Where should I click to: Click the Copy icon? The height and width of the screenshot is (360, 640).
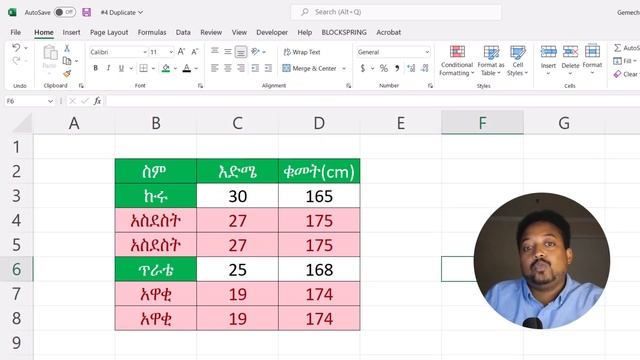(x=67, y=61)
